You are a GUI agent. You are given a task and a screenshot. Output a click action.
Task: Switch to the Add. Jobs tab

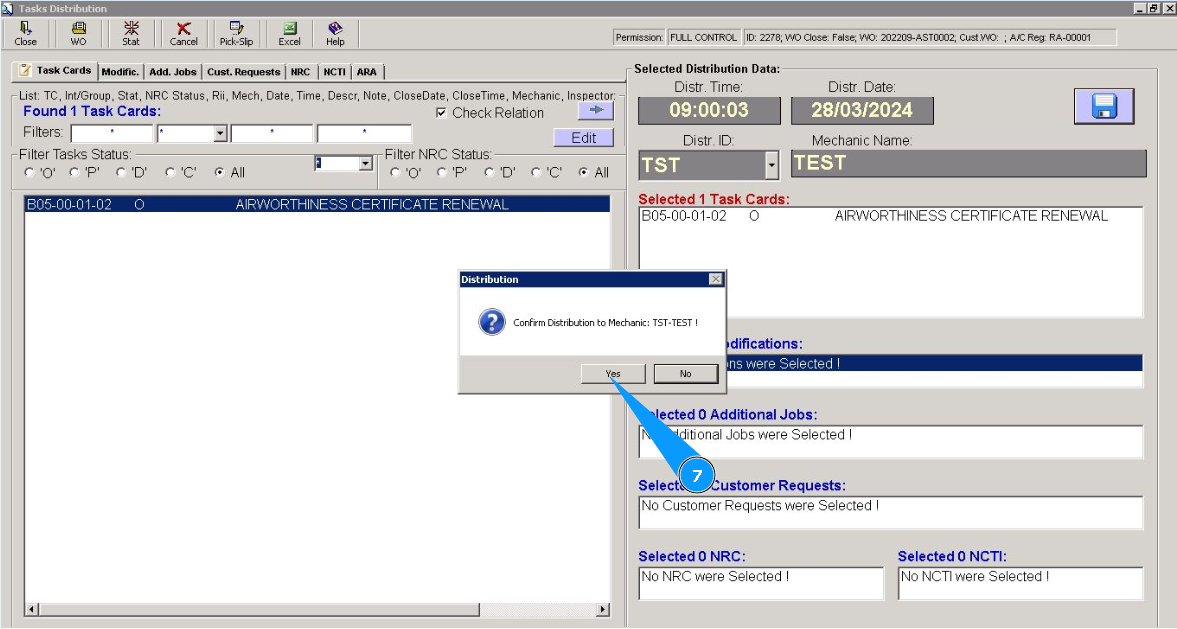point(173,72)
